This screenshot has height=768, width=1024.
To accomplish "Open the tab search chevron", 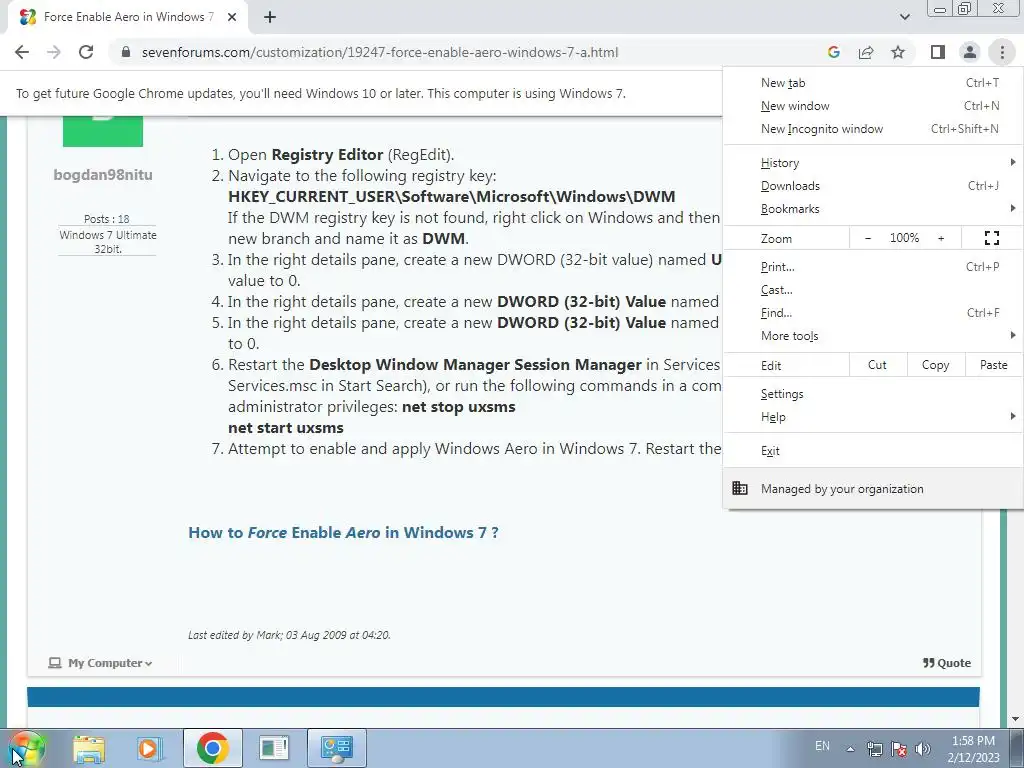I will click(x=904, y=17).
